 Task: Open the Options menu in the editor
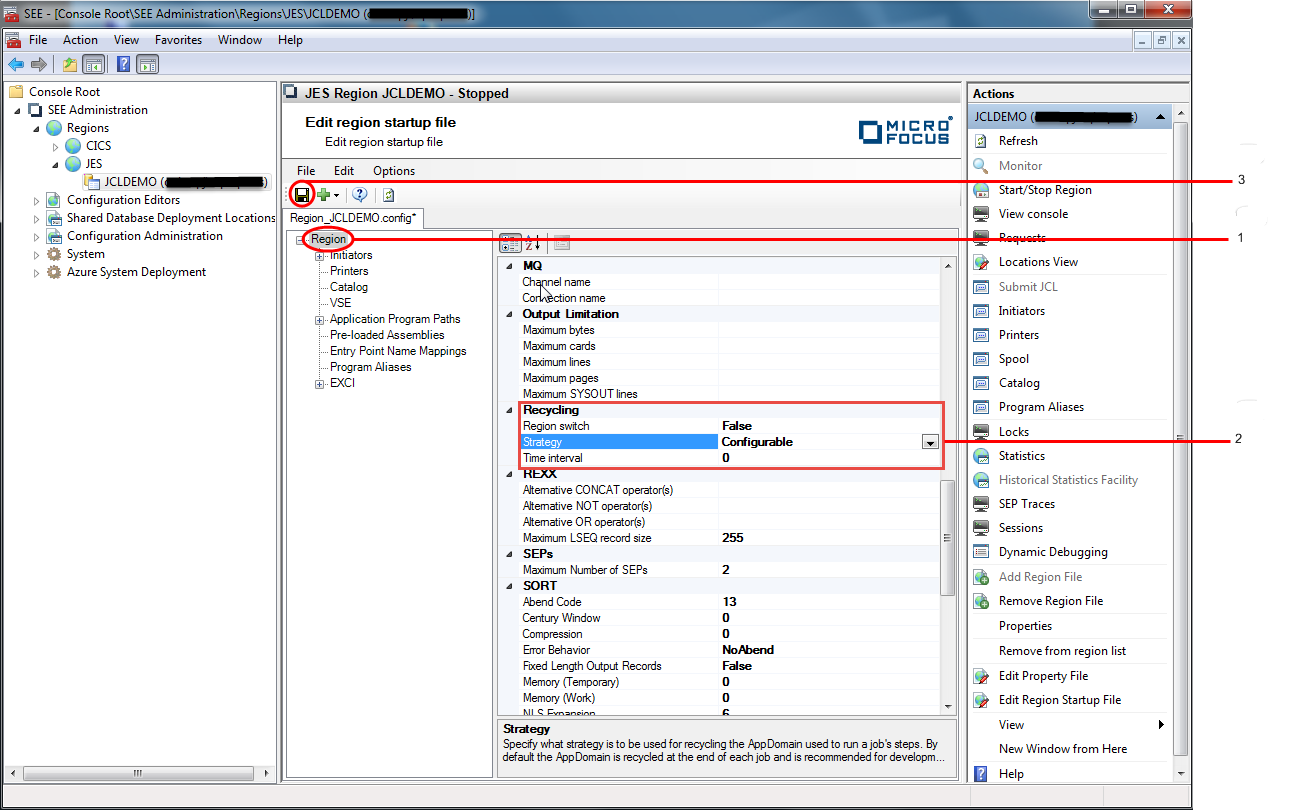click(x=394, y=171)
